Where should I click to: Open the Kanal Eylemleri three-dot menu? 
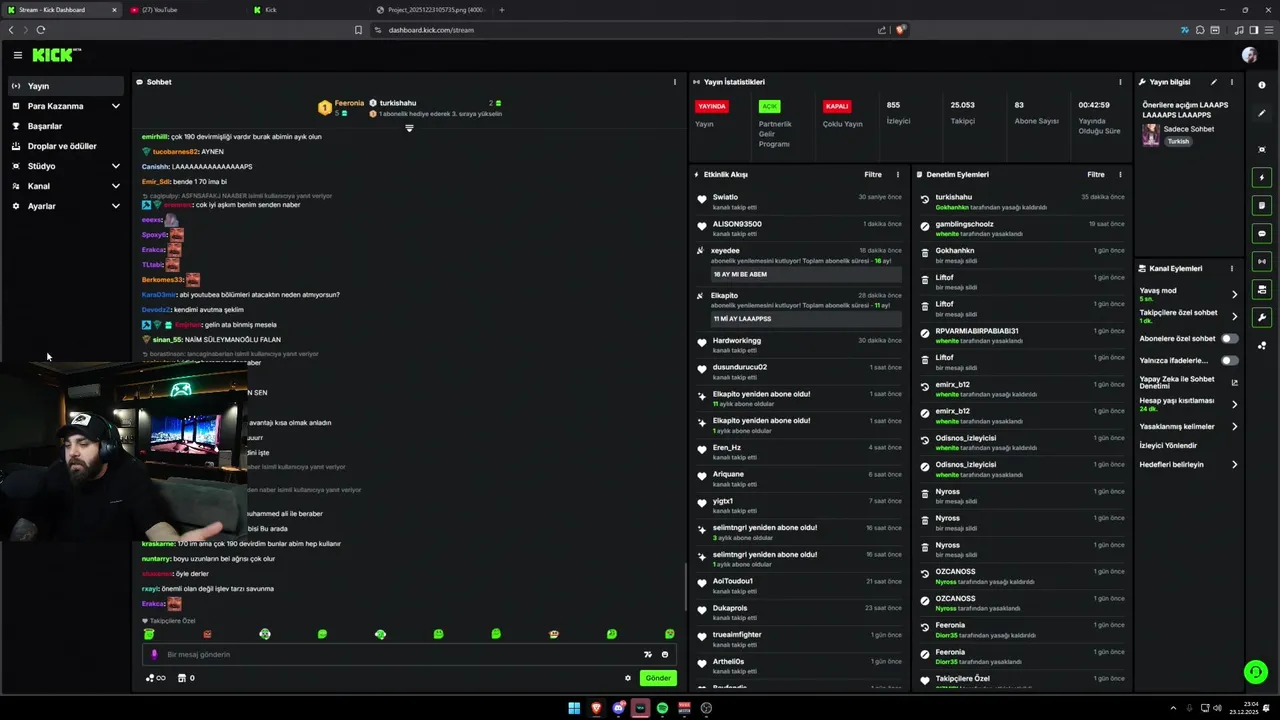tap(1232, 268)
